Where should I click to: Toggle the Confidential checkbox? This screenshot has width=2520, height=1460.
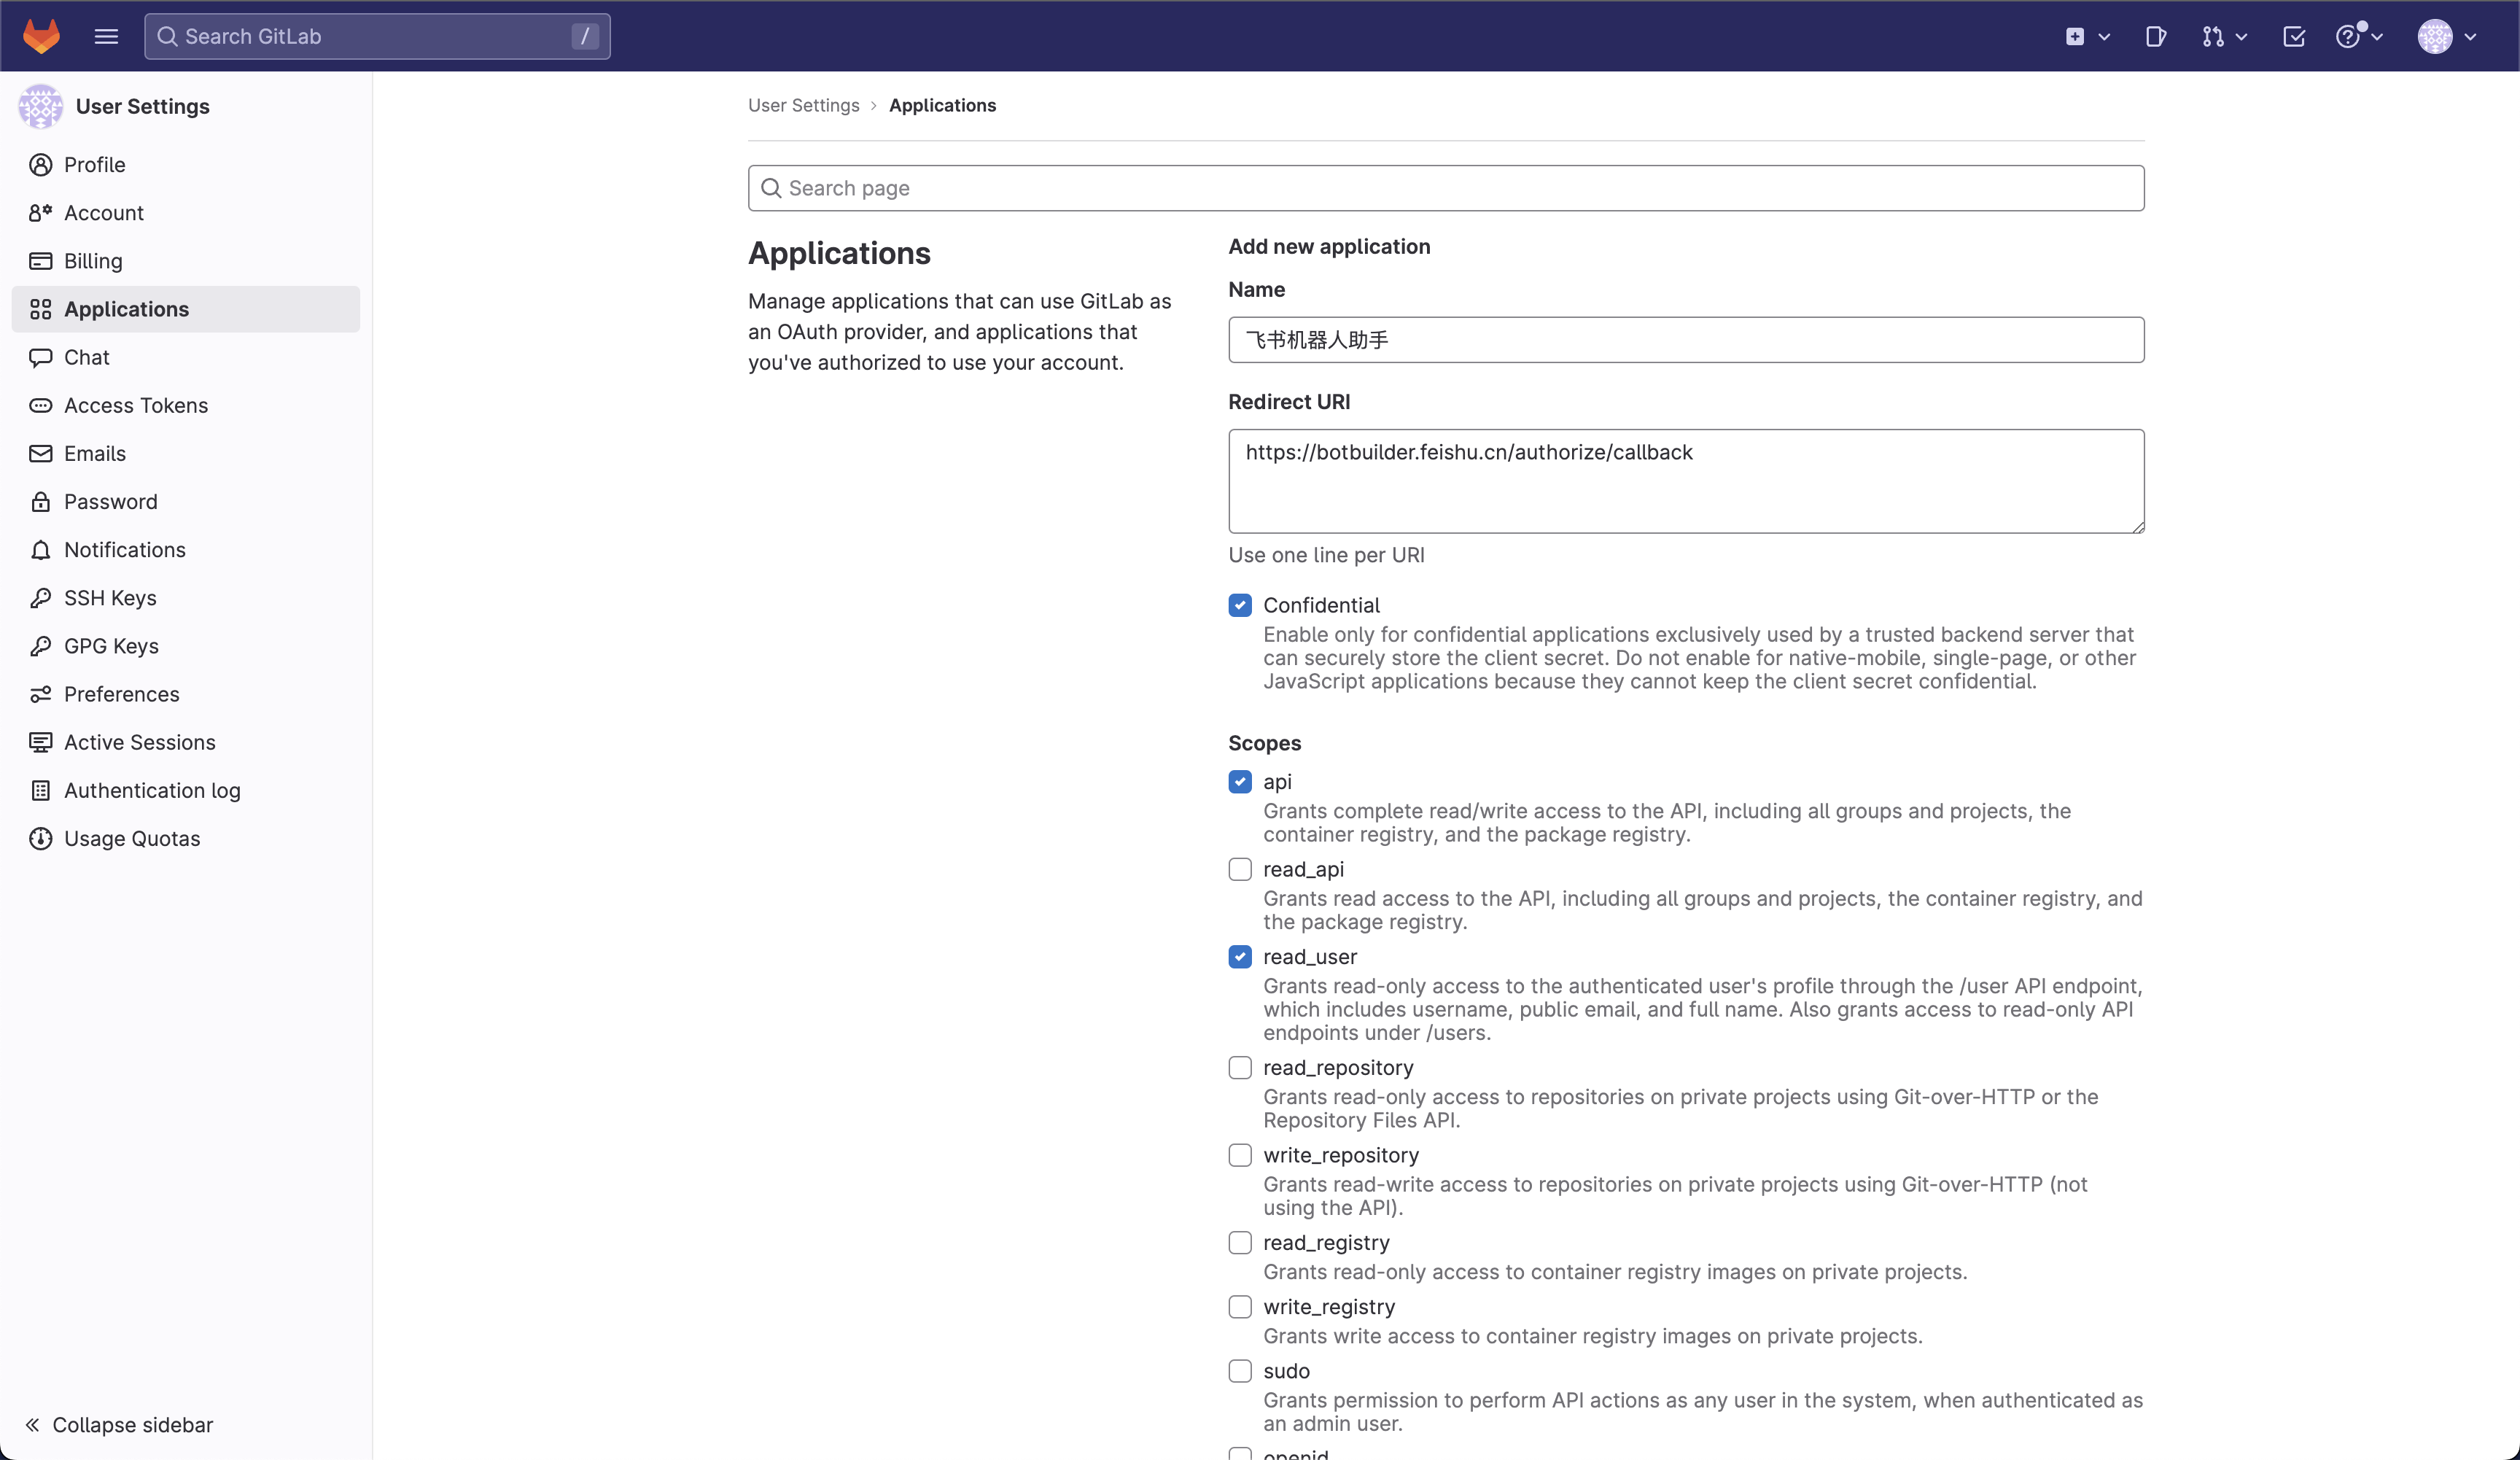click(x=1240, y=605)
